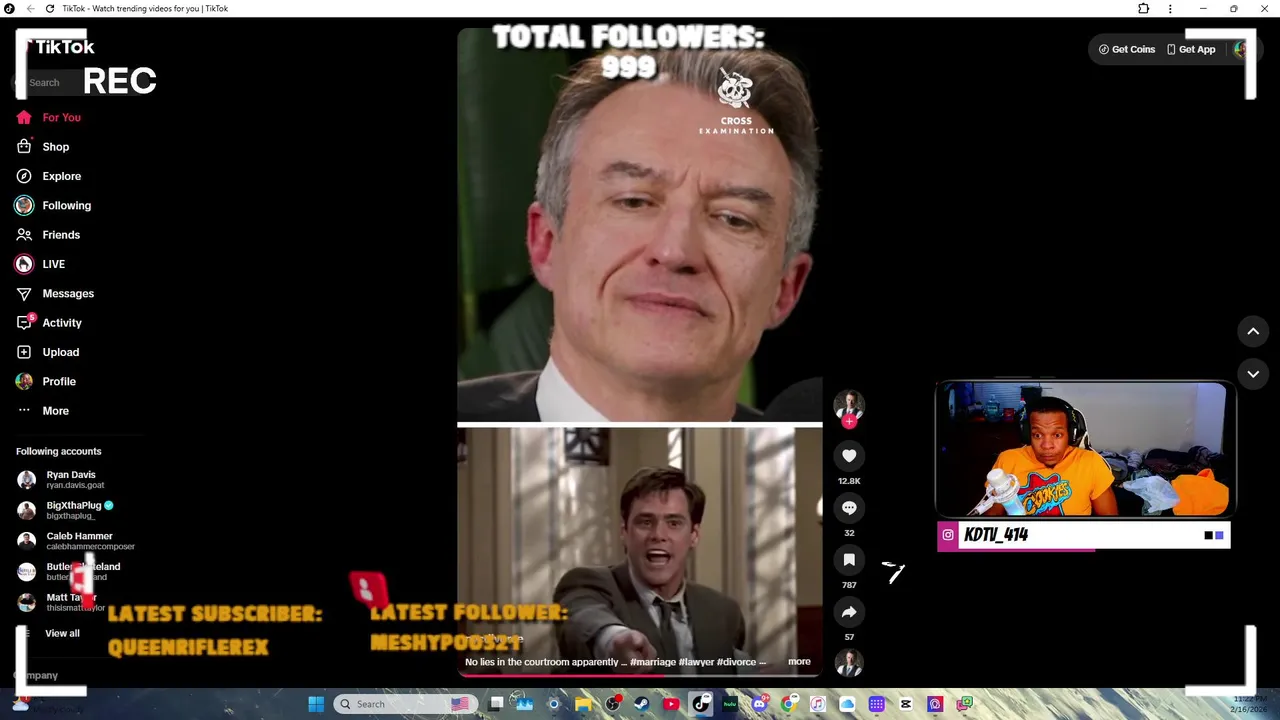Click Get Coins button
Screen dimensions: 1280x720
(x=1127, y=49)
